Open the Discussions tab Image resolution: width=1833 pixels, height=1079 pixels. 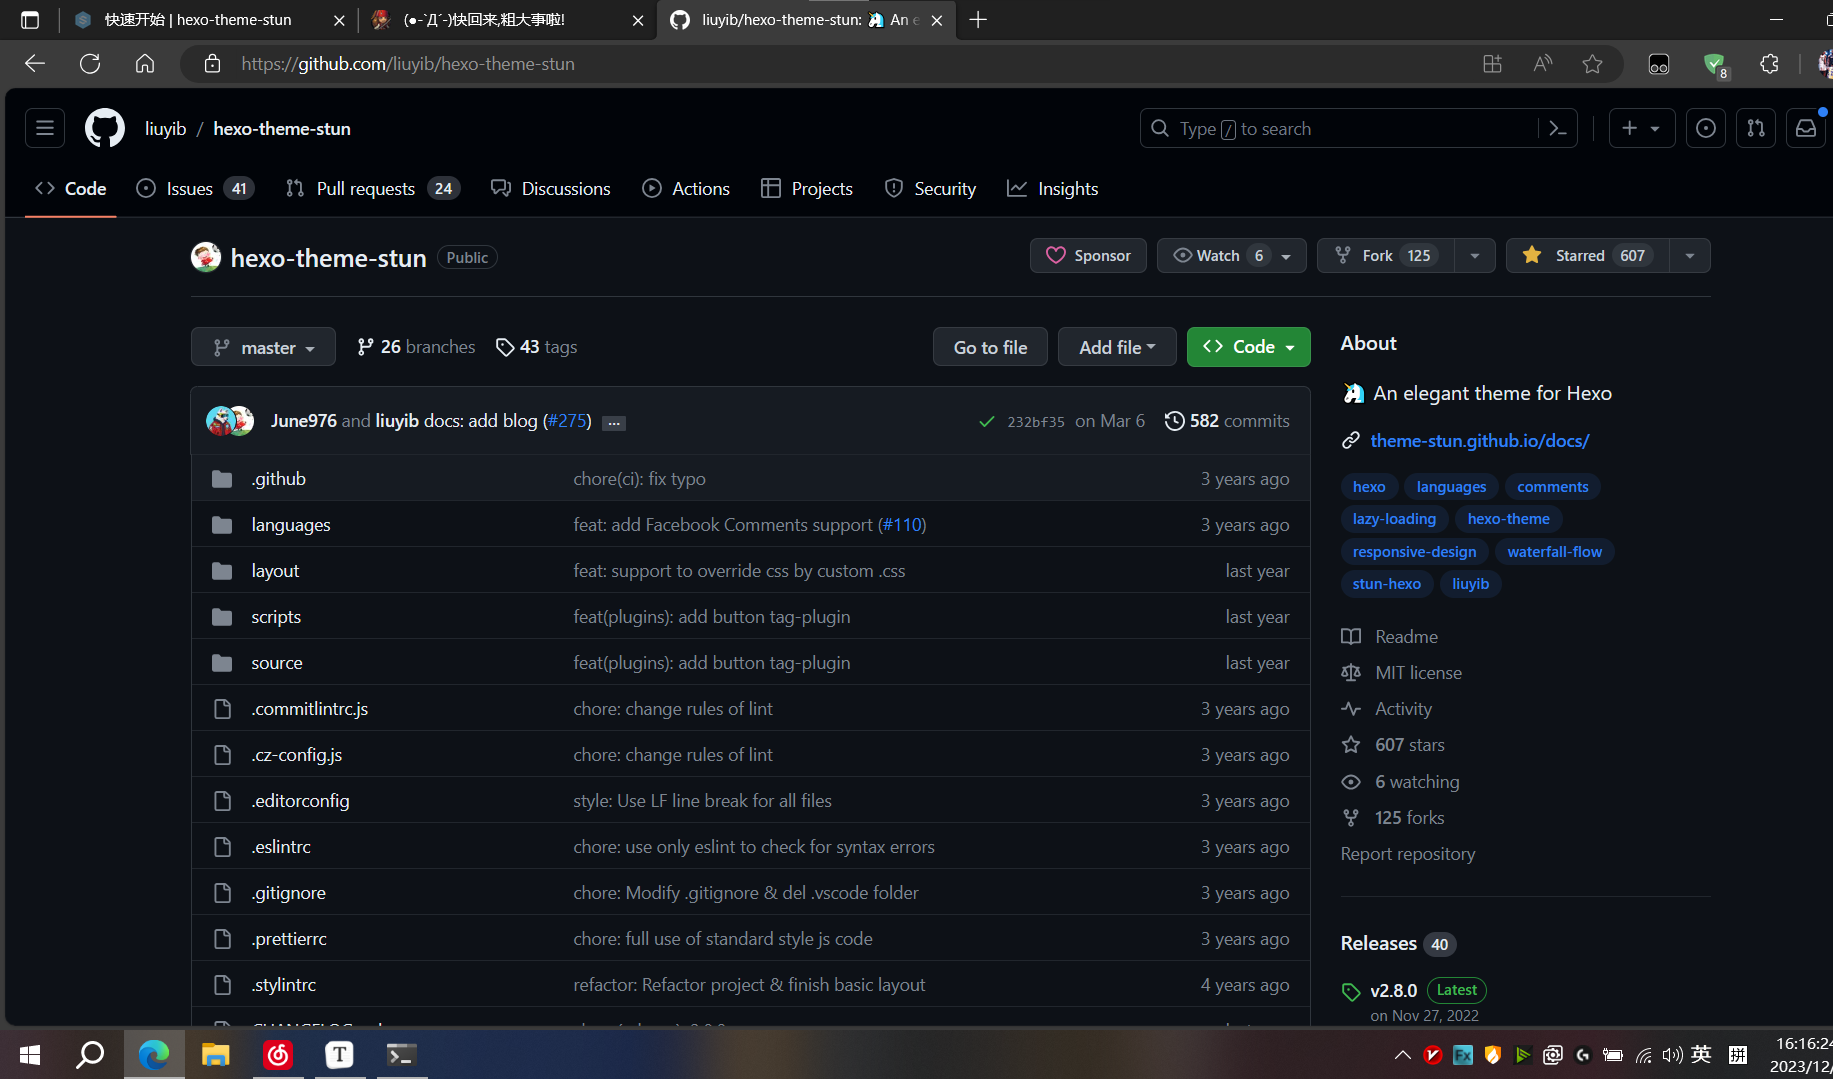pyautogui.click(x=550, y=189)
